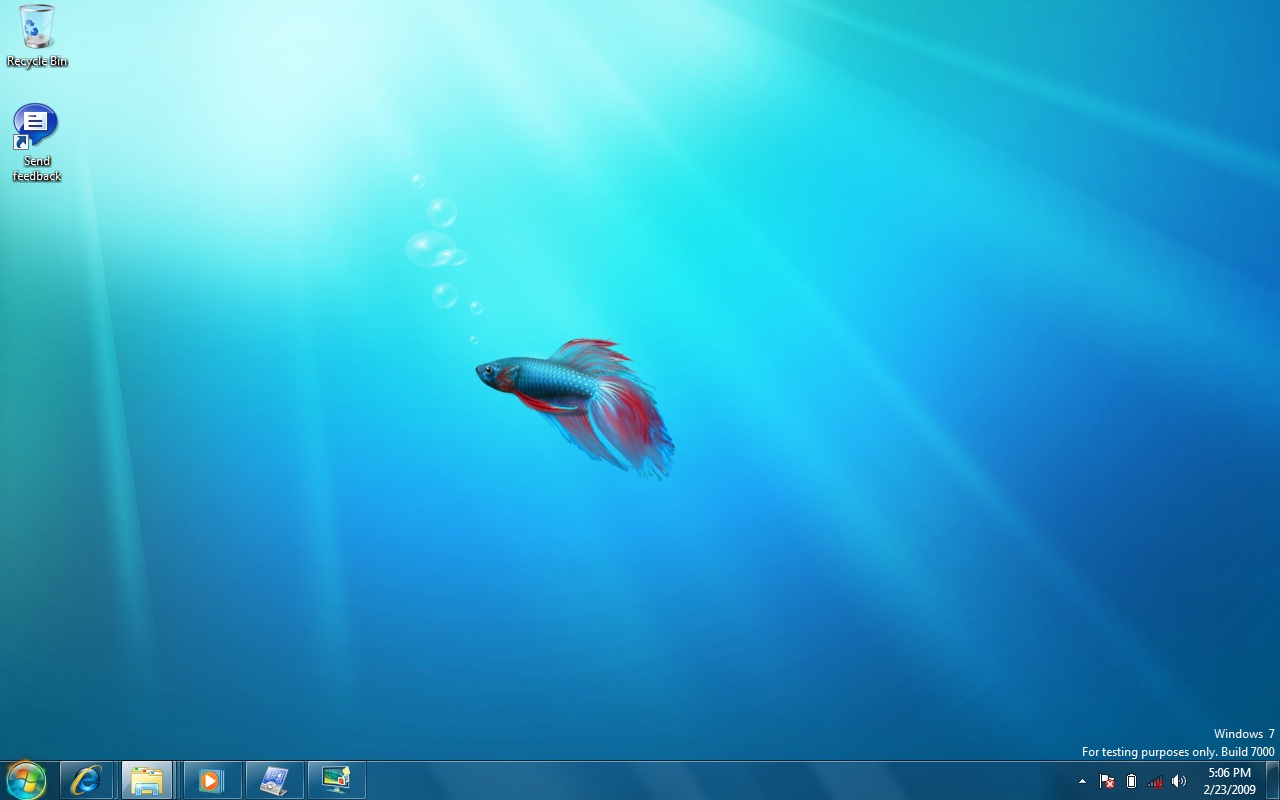Select the Recycle Bin desktop icon
Image resolution: width=1280 pixels, height=800 pixels.
point(37,36)
